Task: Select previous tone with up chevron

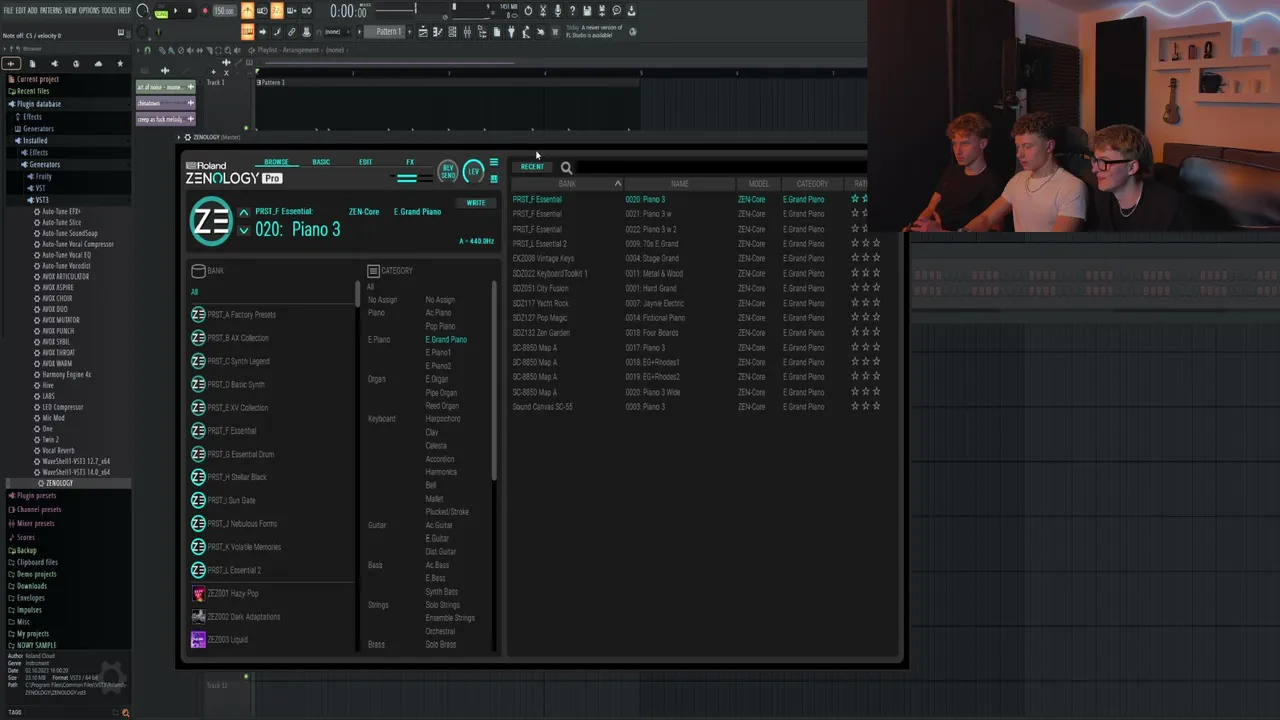Action: point(244,212)
